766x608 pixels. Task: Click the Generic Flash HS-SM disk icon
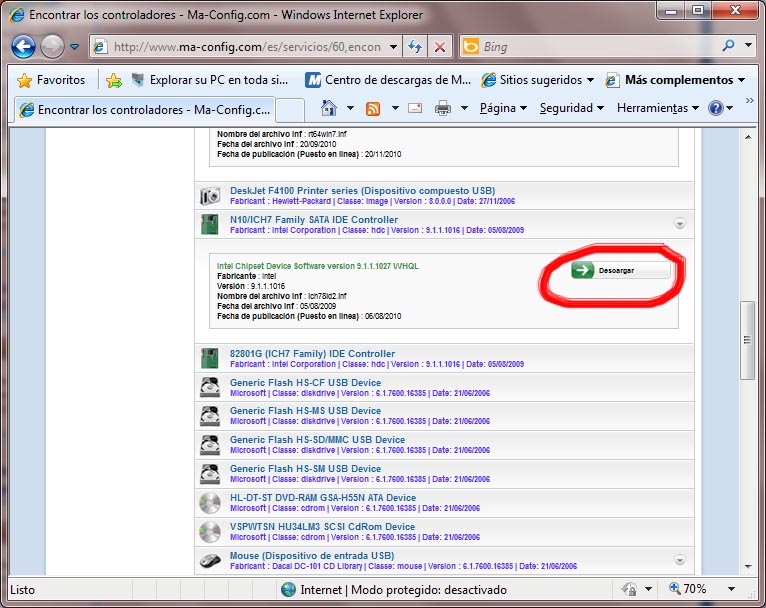pos(210,474)
